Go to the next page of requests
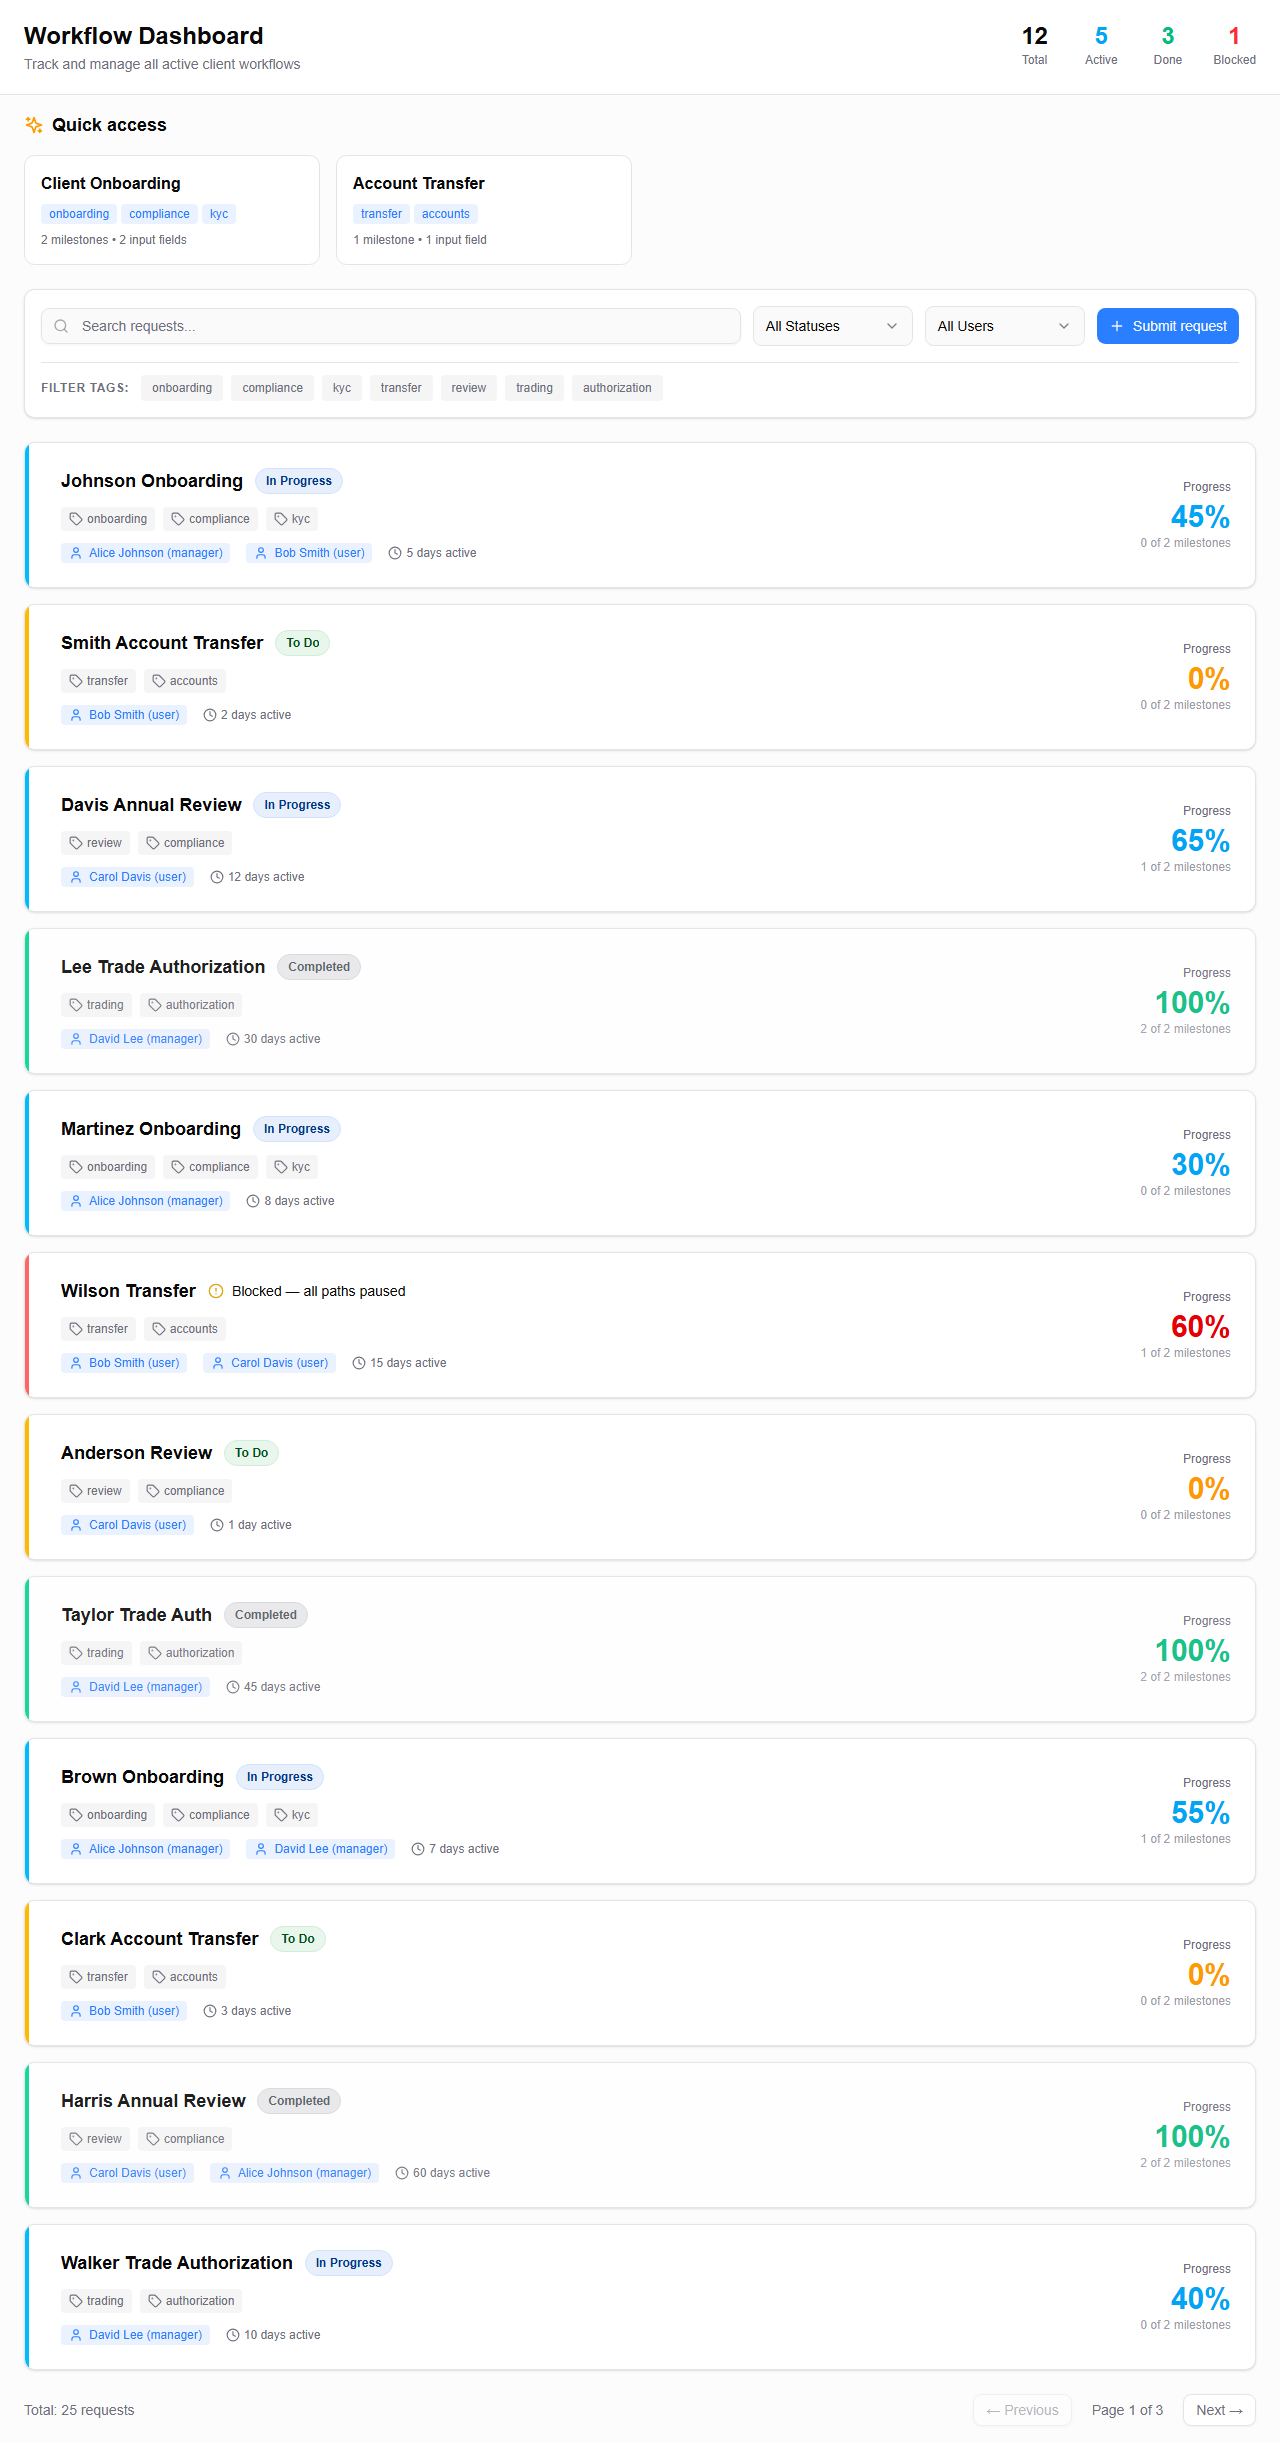Image resolution: width=1280 pixels, height=2442 pixels. pyautogui.click(x=1218, y=2410)
